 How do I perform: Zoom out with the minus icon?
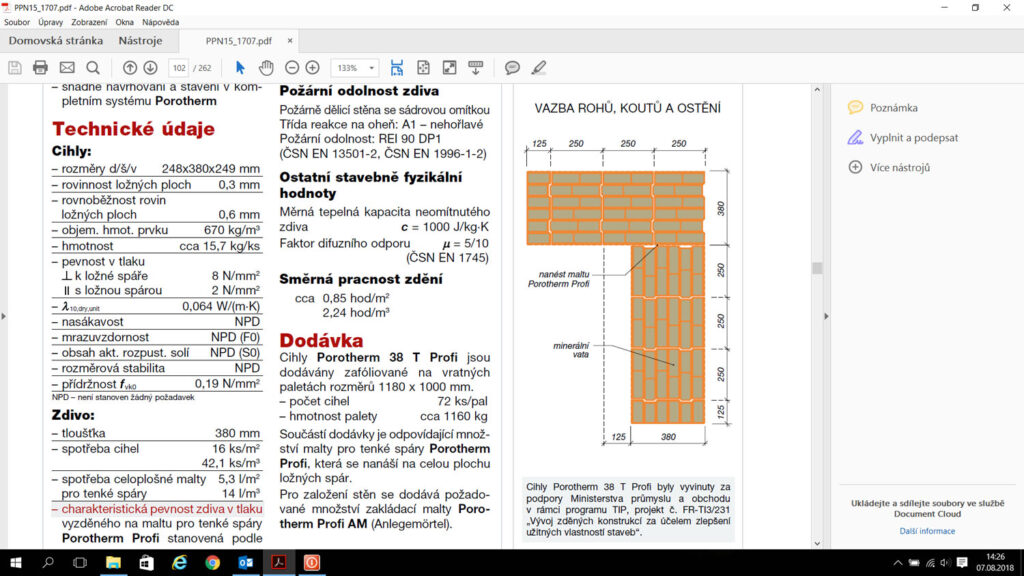(x=292, y=67)
